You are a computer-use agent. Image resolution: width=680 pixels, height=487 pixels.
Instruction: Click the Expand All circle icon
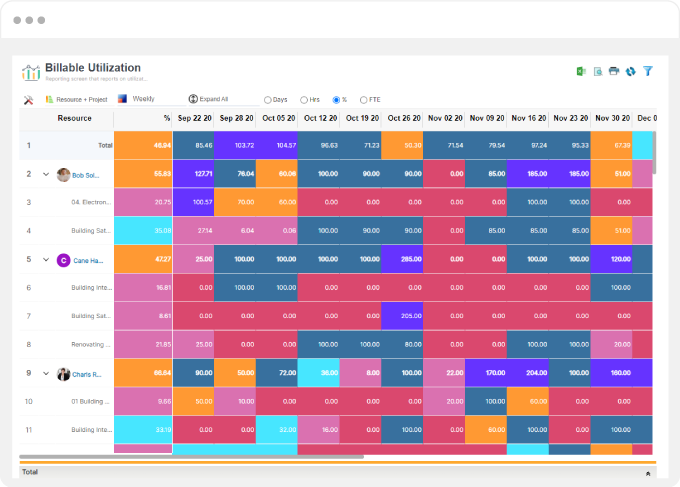coord(193,99)
